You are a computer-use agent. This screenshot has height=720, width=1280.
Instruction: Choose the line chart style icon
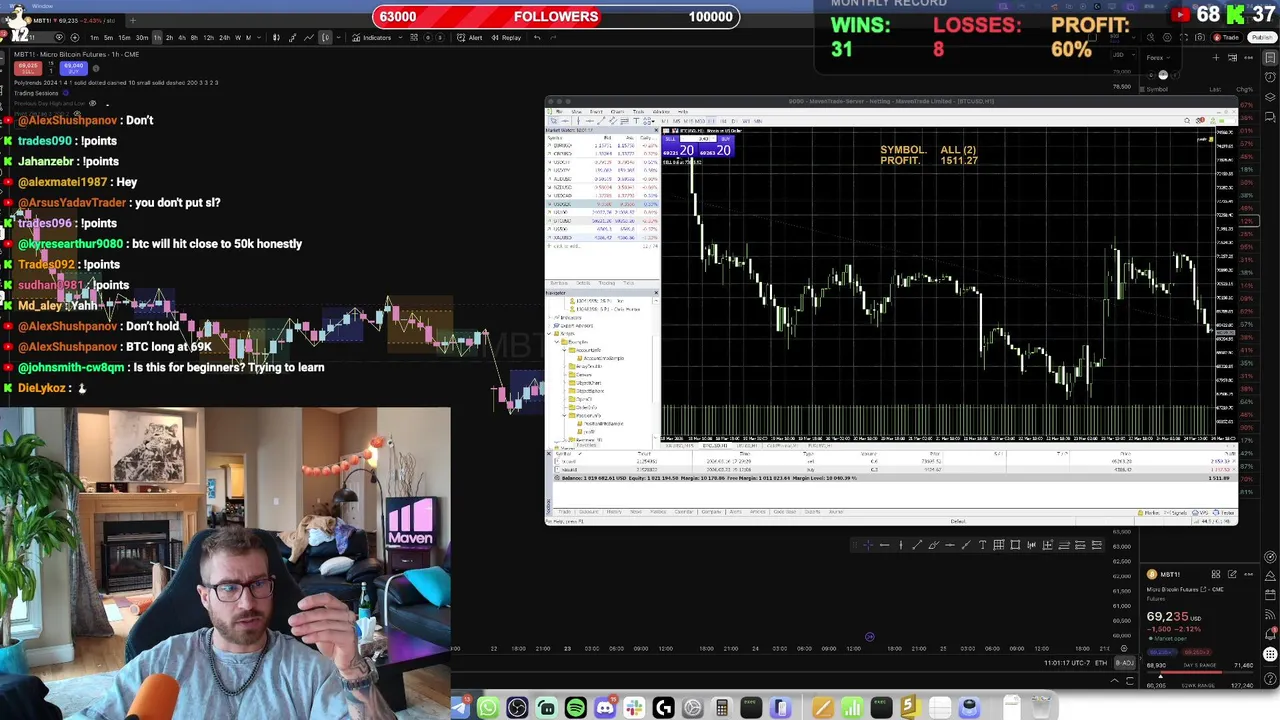[x=308, y=37]
